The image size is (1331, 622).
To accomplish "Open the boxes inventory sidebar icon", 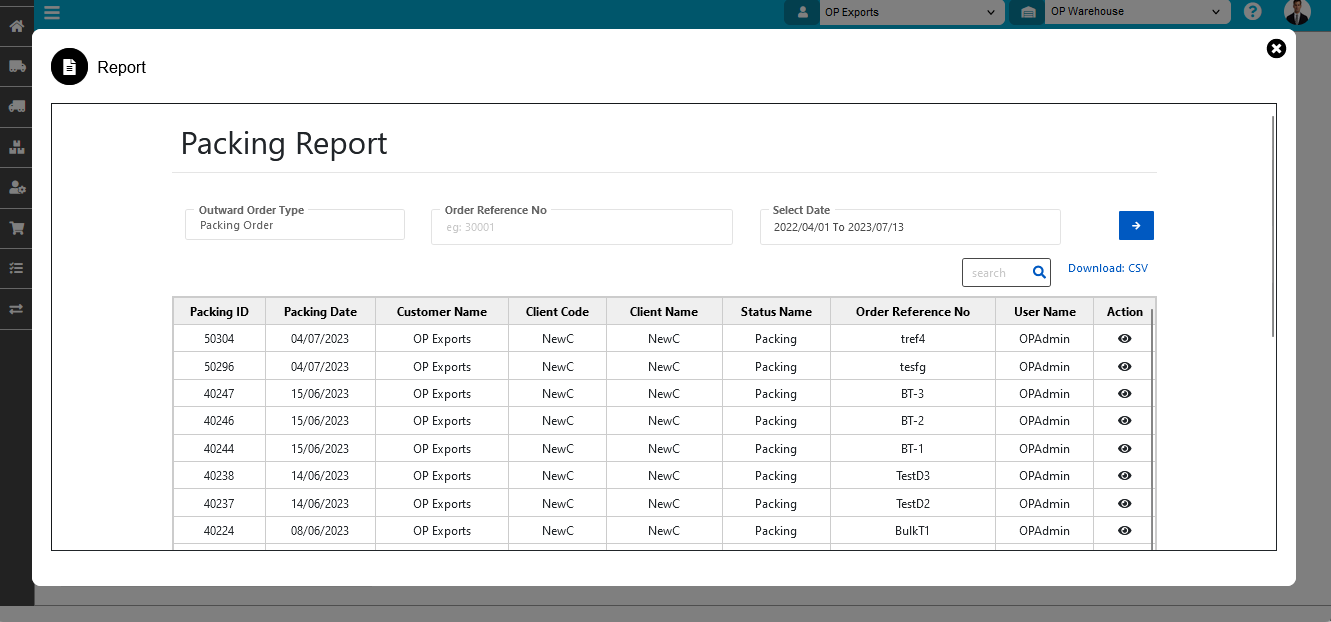I will pyautogui.click(x=16, y=147).
